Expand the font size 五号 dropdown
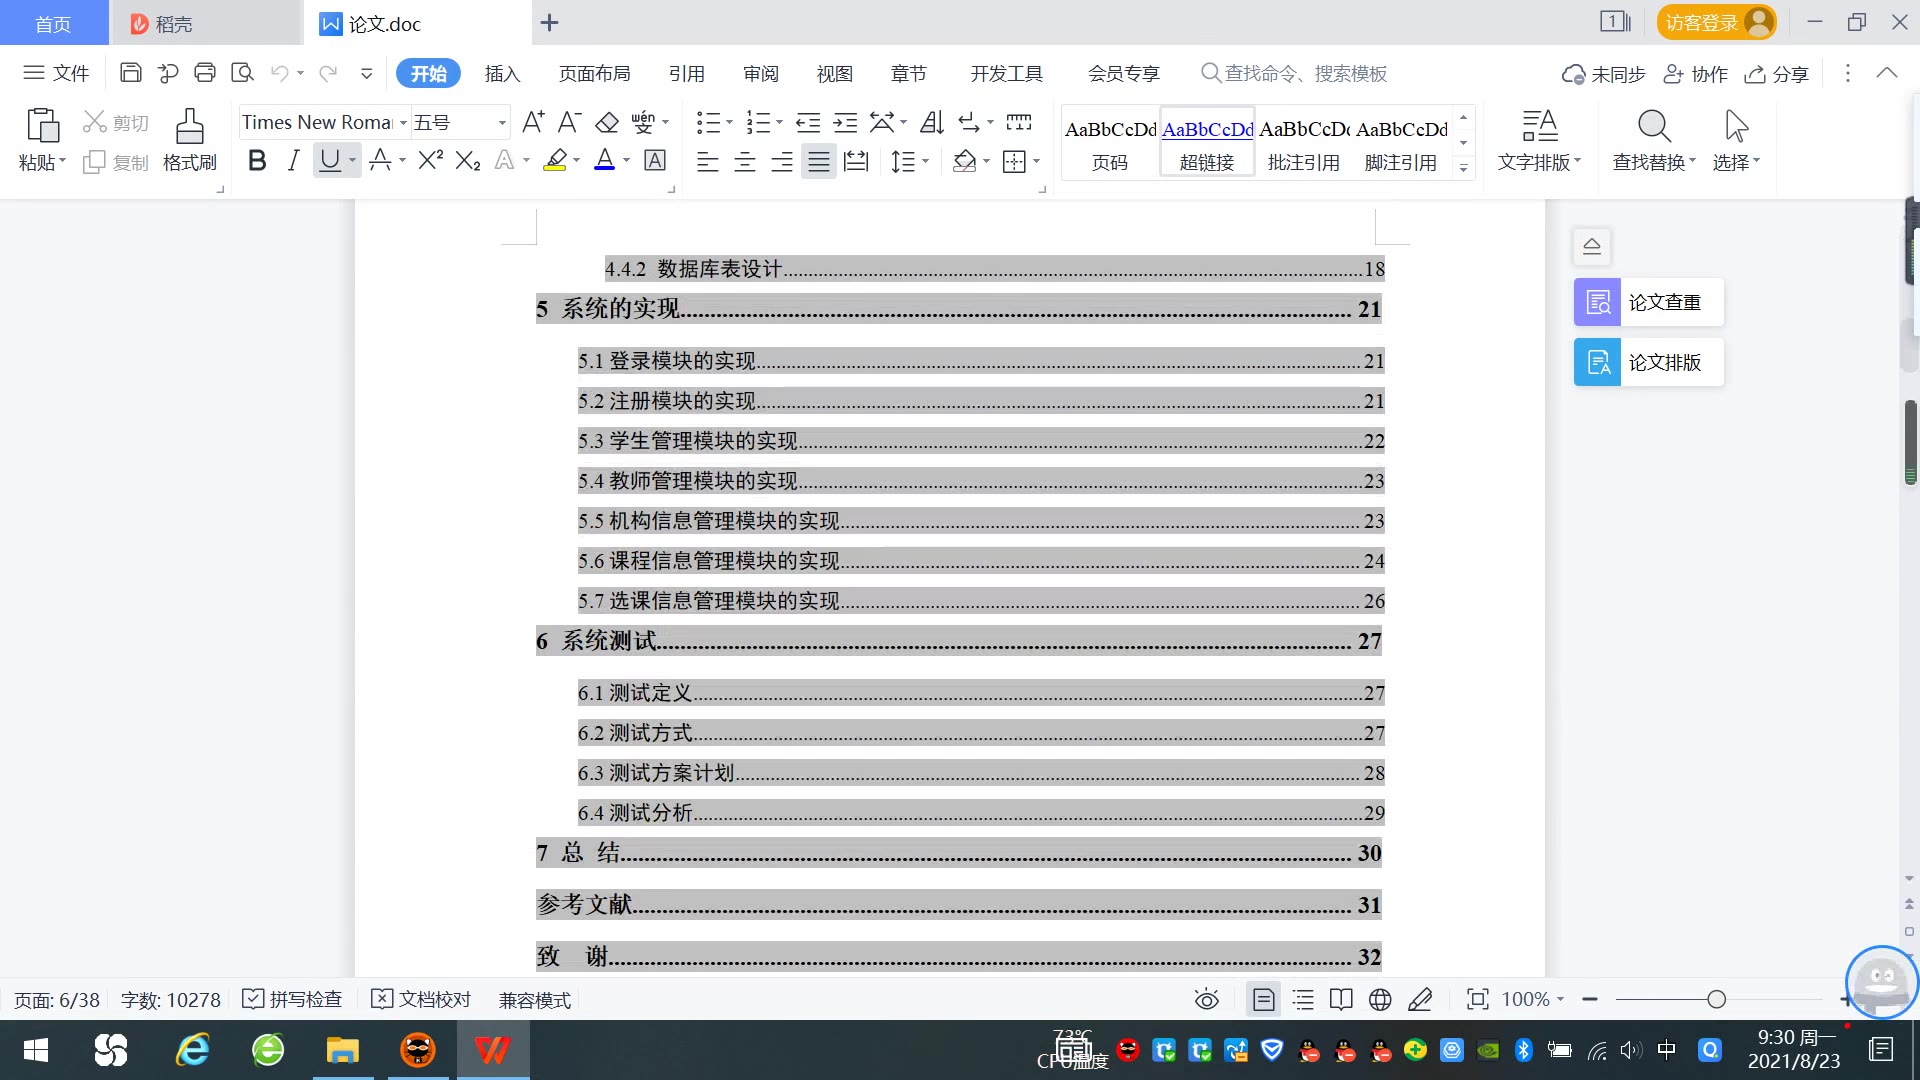 502,123
